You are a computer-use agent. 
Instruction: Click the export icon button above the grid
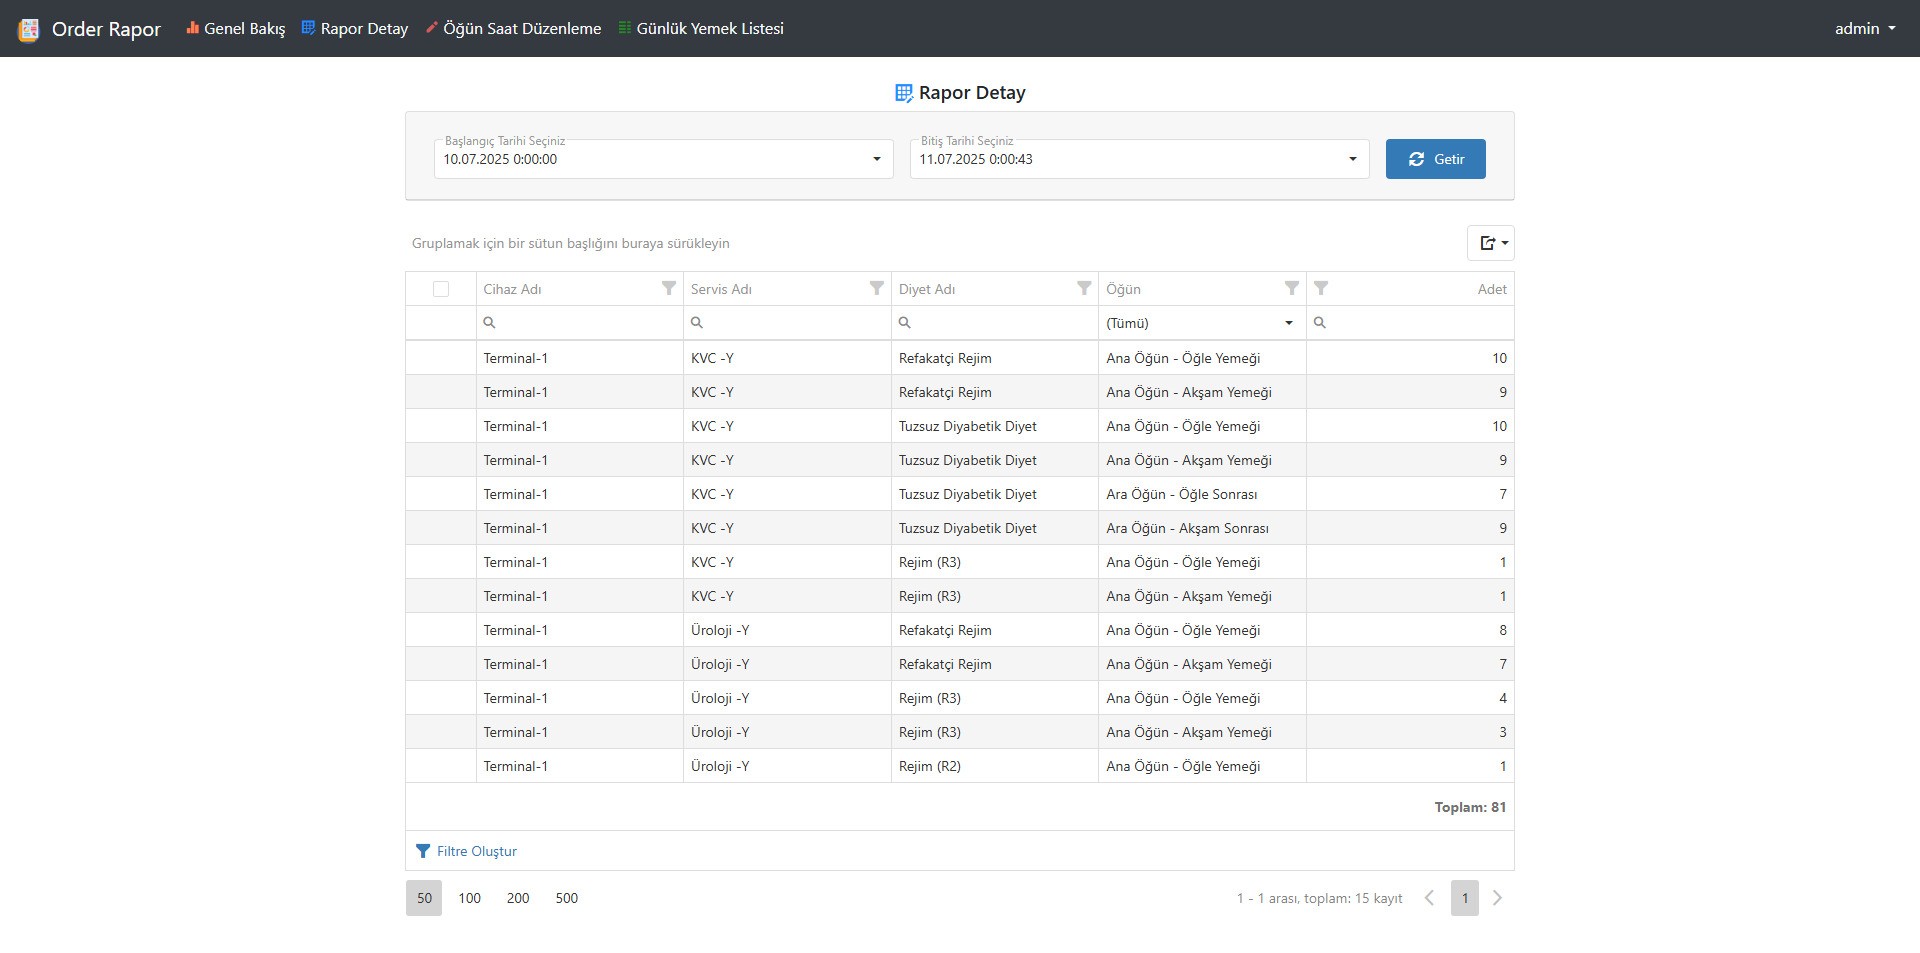(x=1490, y=243)
